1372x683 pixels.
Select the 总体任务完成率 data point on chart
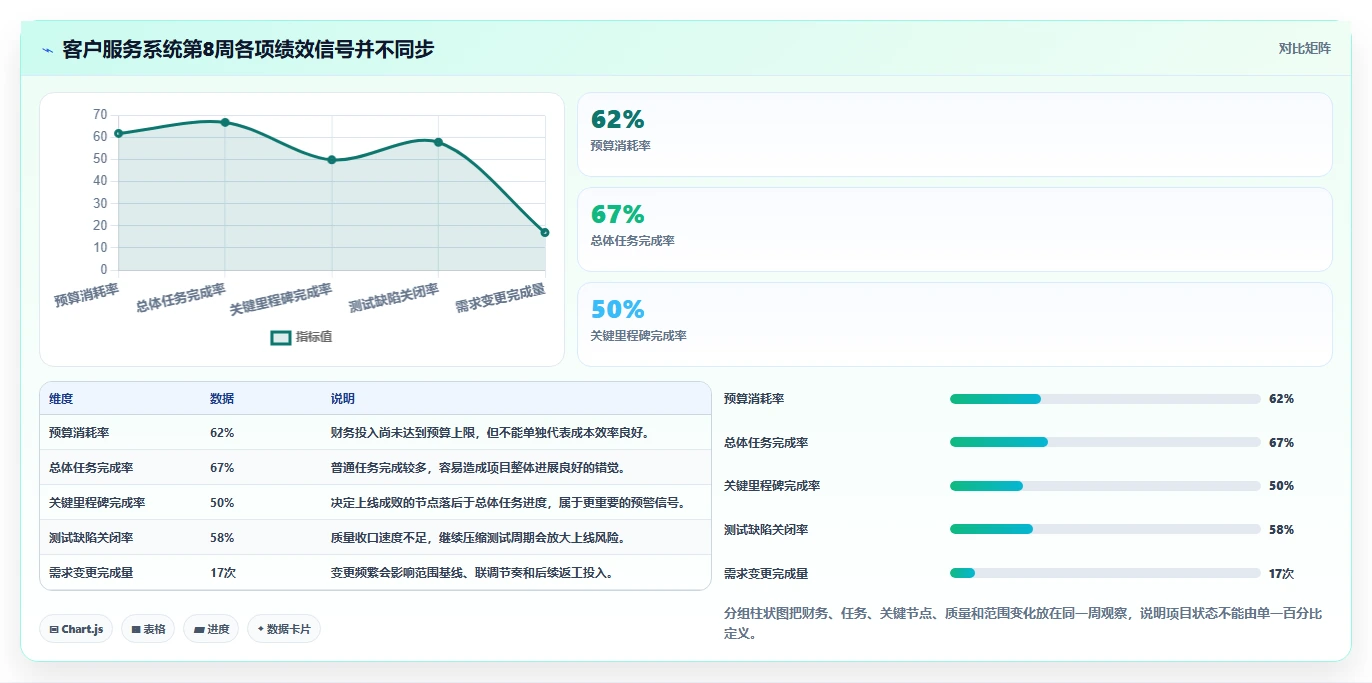pyautogui.click(x=225, y=122)
